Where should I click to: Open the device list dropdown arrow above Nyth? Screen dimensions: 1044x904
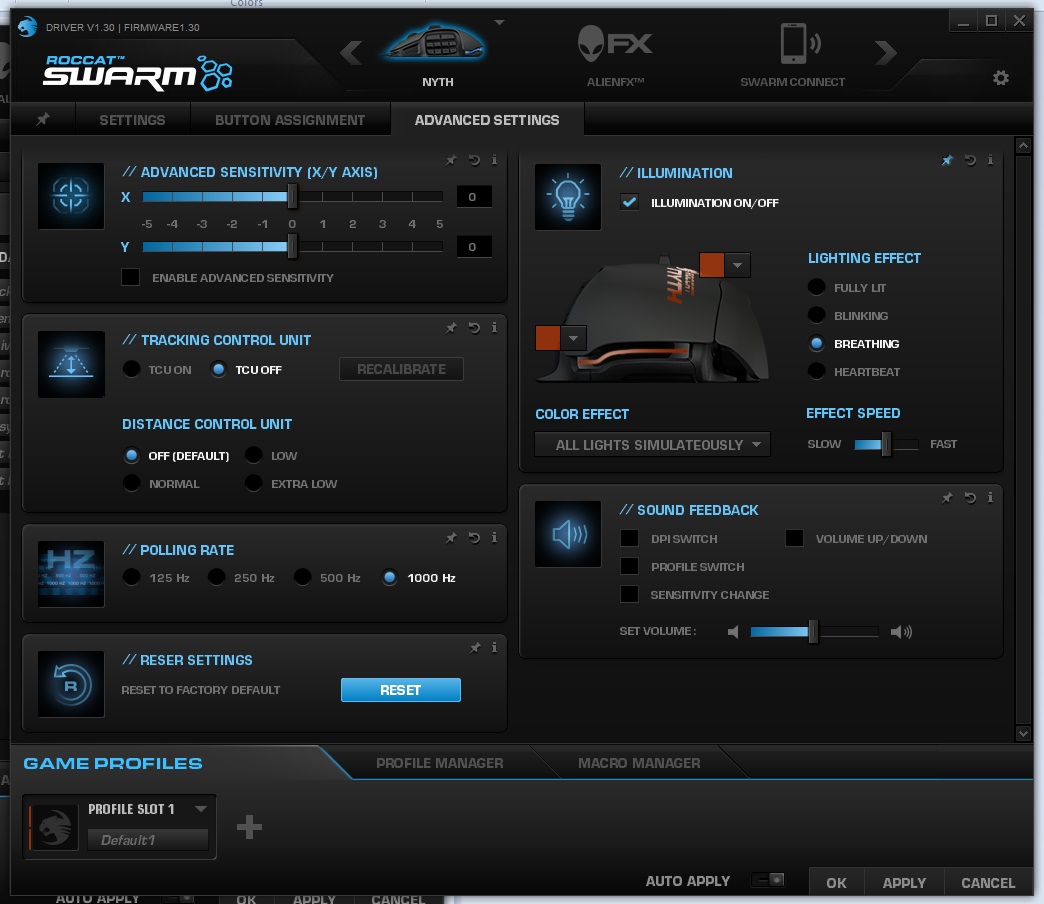point(499,22)
